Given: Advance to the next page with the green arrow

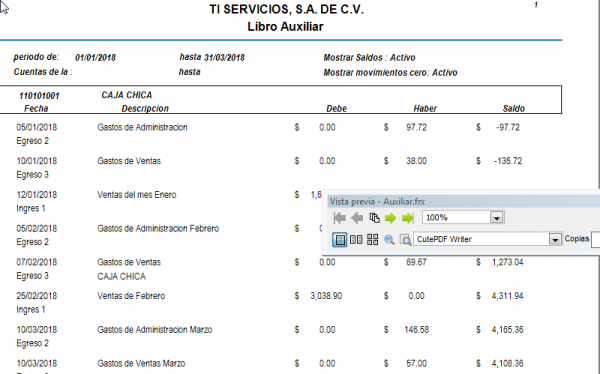Looking at the screenshot, I should (x=390, y=218).
